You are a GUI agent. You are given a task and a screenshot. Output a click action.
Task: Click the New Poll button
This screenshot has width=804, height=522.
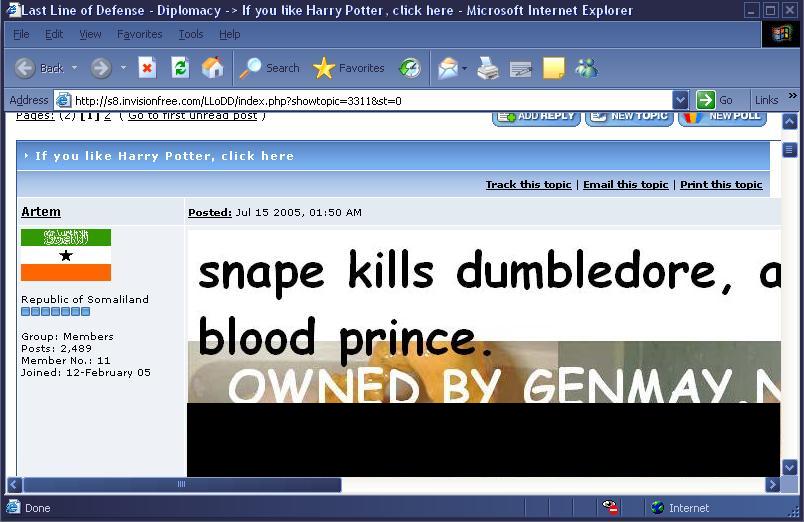pyautogui.click(x=722, y=117)
